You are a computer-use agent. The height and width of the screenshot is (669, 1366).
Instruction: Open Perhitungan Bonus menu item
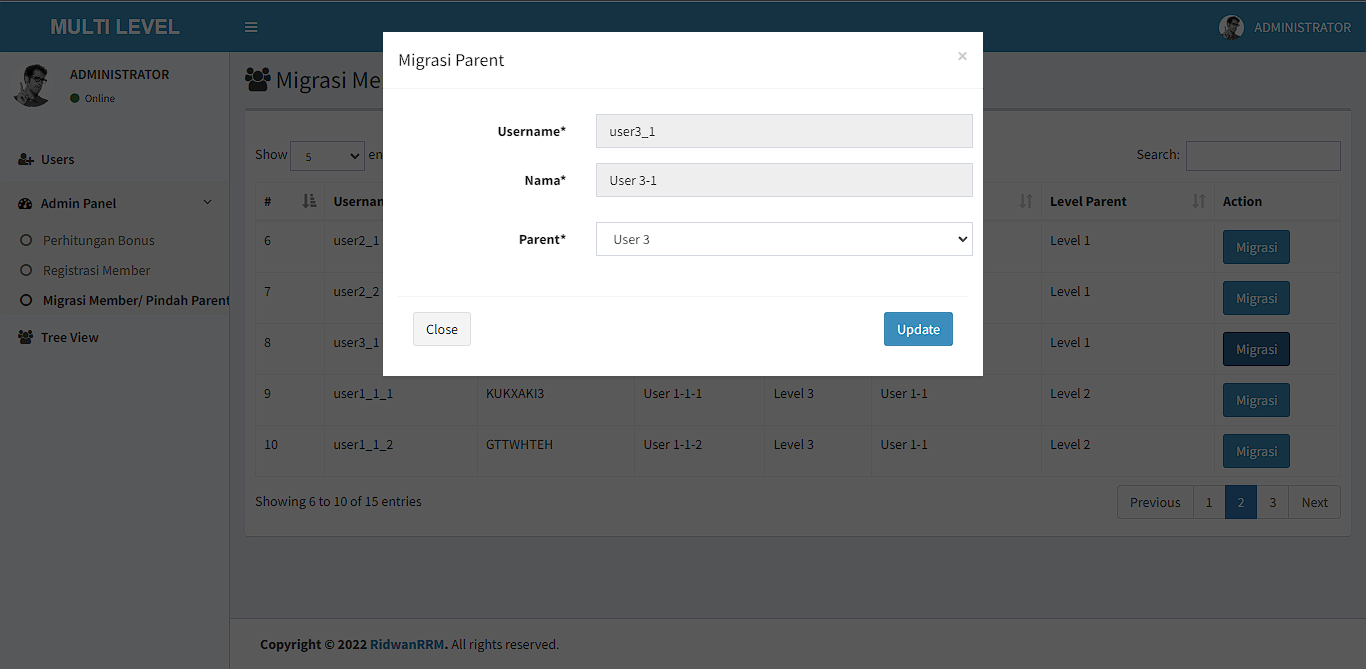point(99,240)
